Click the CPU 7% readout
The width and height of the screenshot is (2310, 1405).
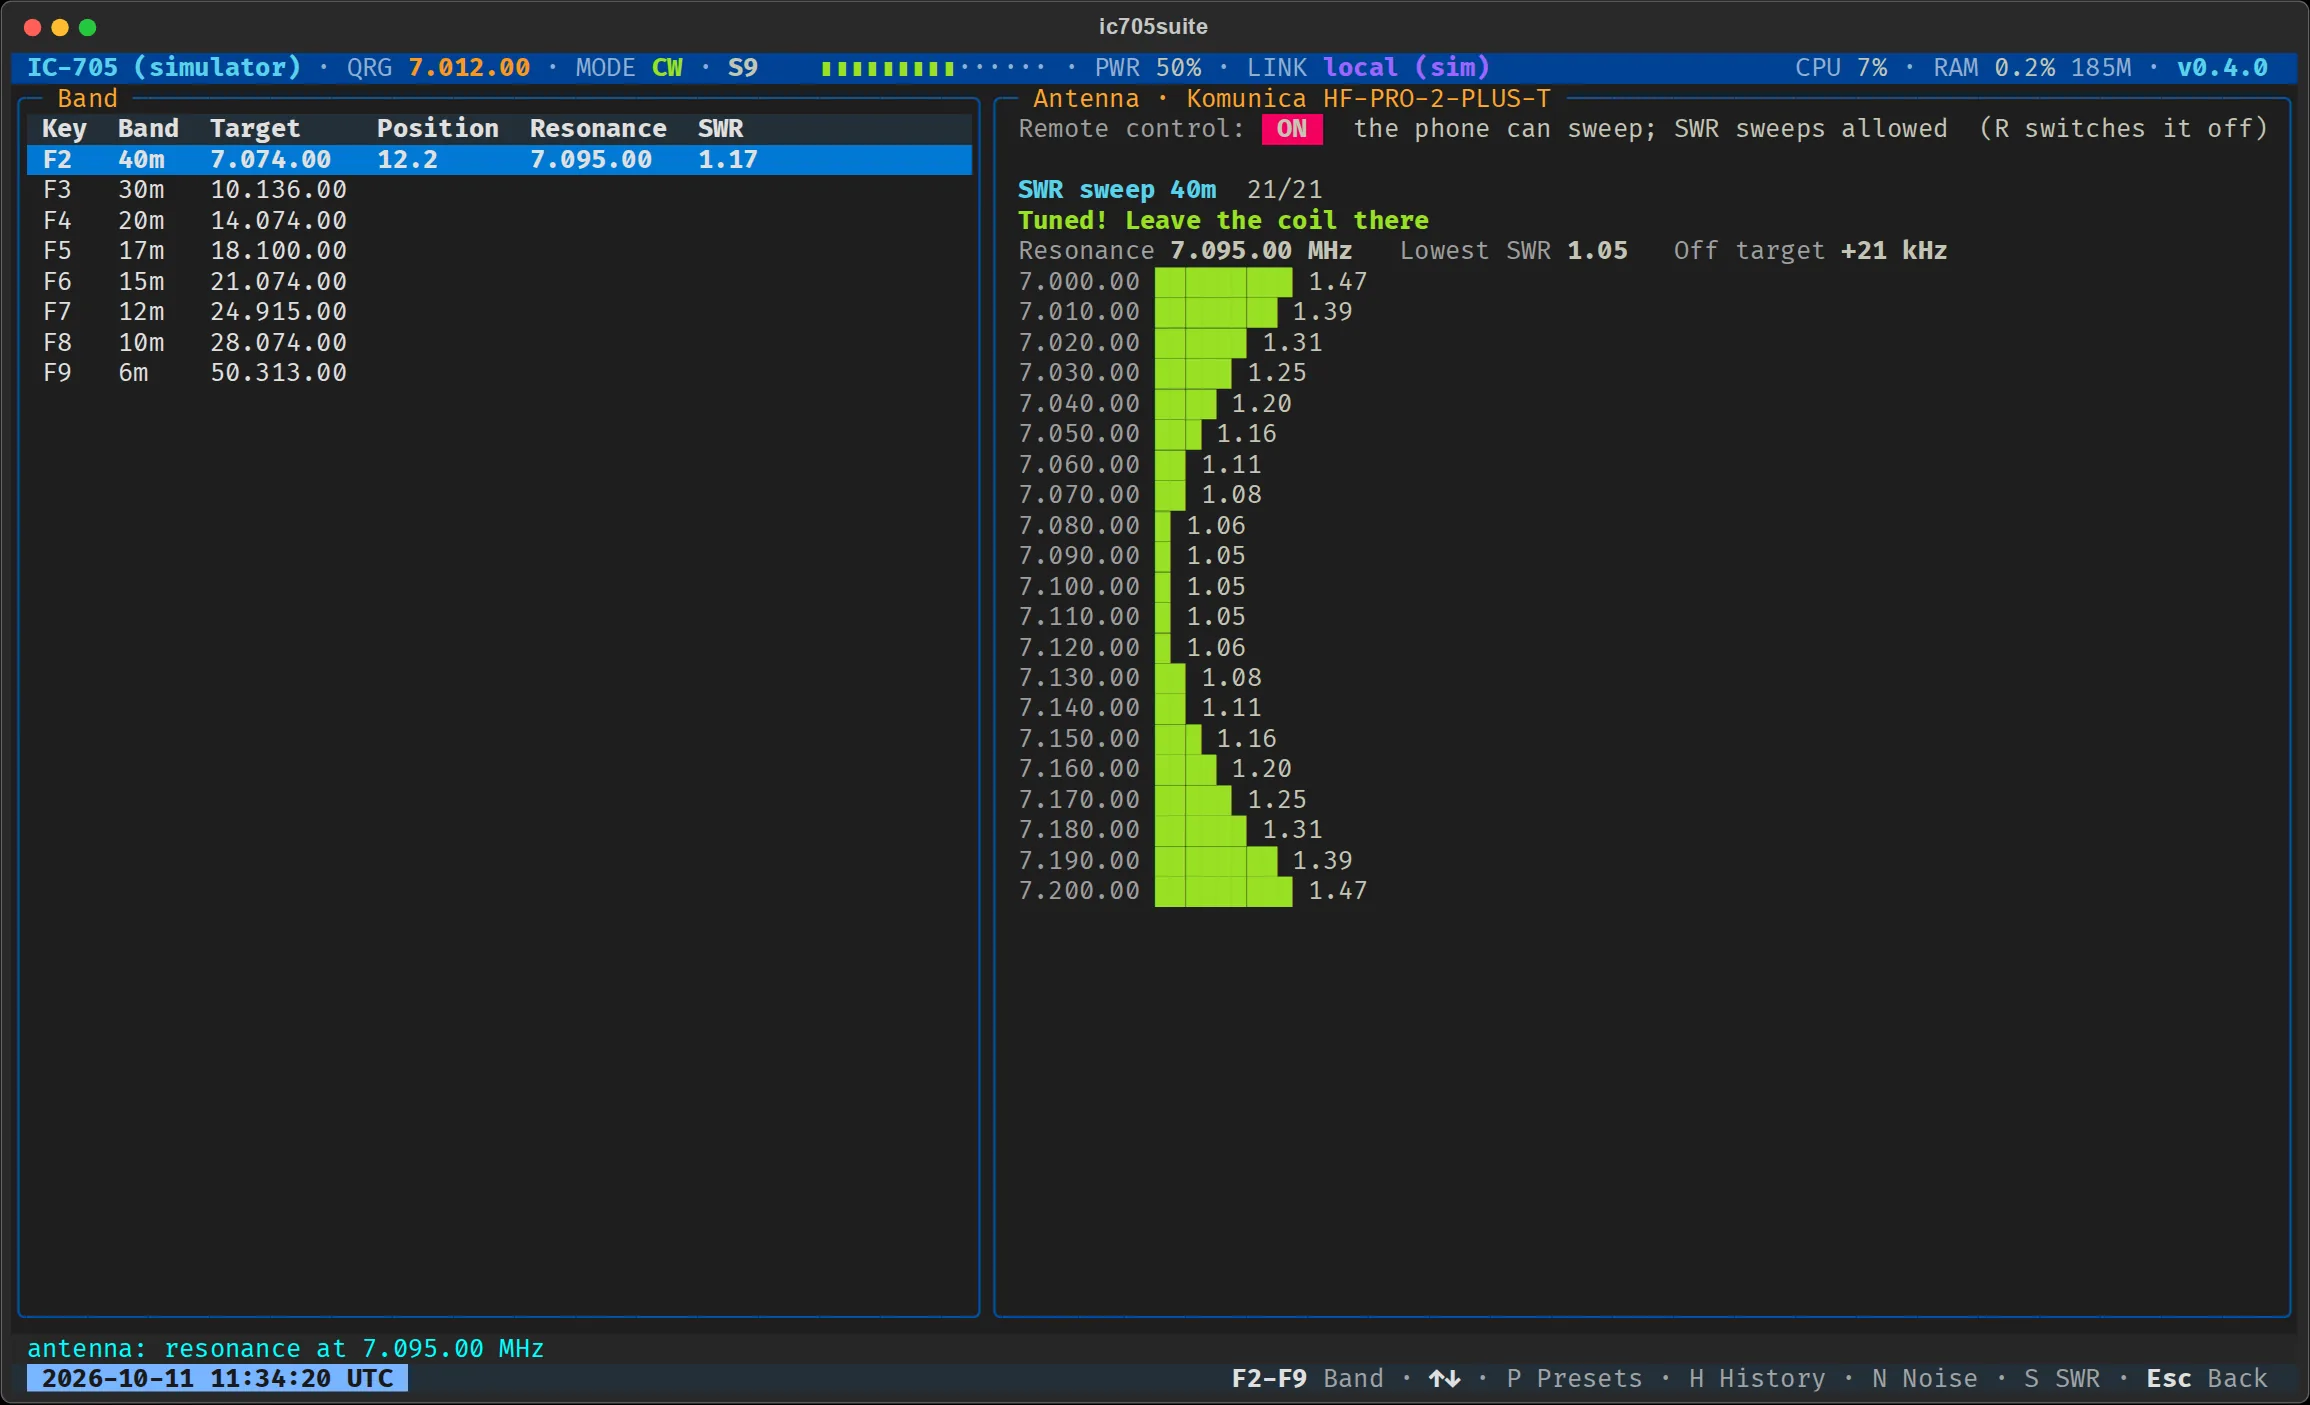point(1841,68)
